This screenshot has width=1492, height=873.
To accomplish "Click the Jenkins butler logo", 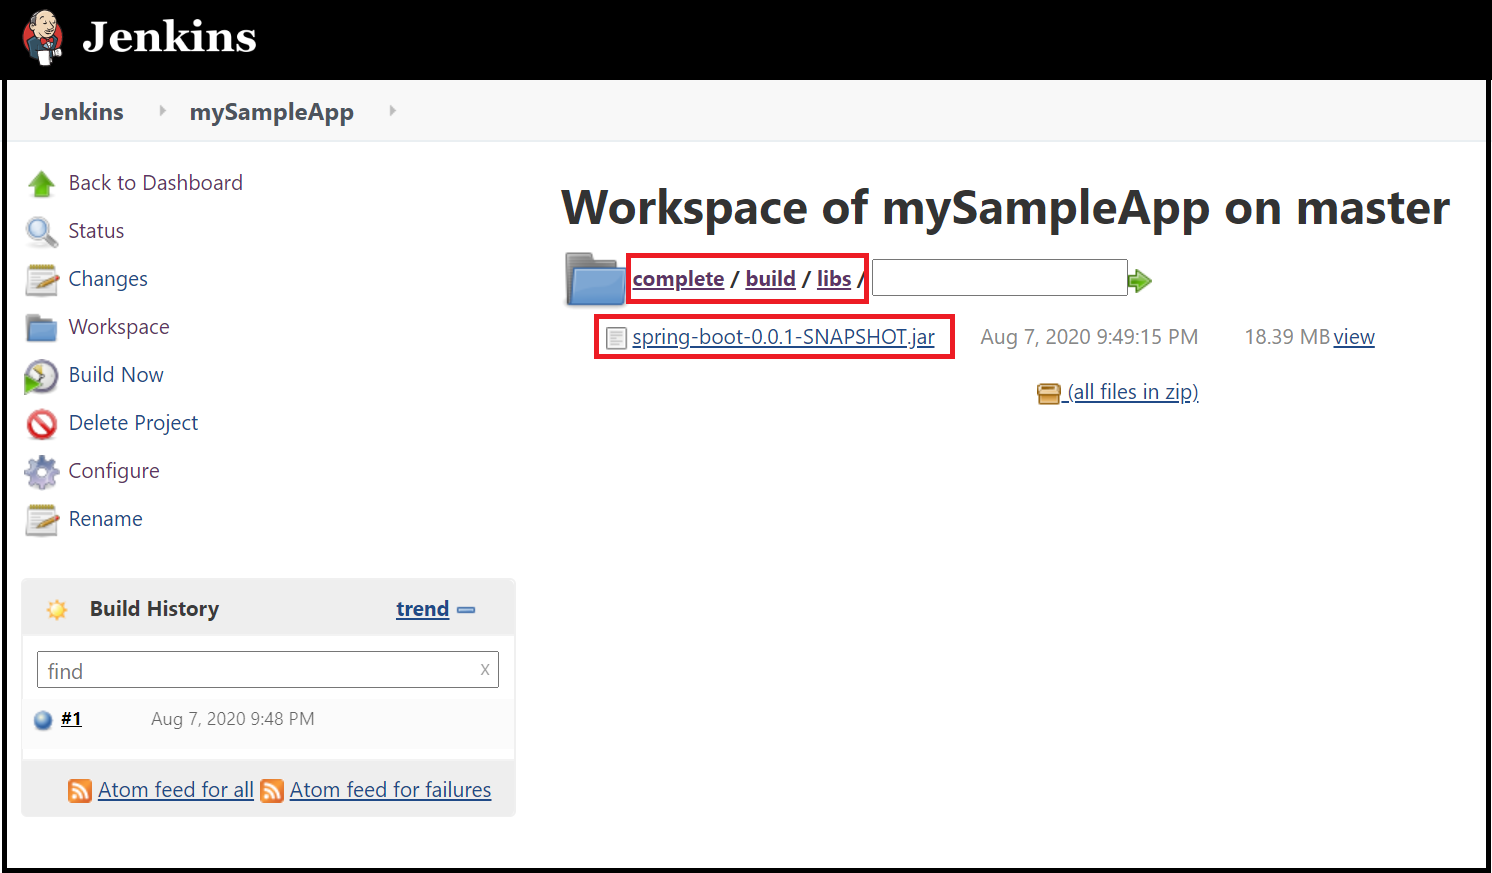I will [x=42, y=38].
